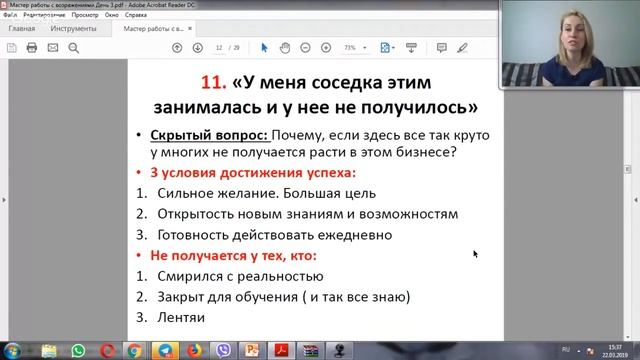Click the "Не получается у тех, кто:" heading
The height and width of the screenshot is (360, 640).
(233, 256)
